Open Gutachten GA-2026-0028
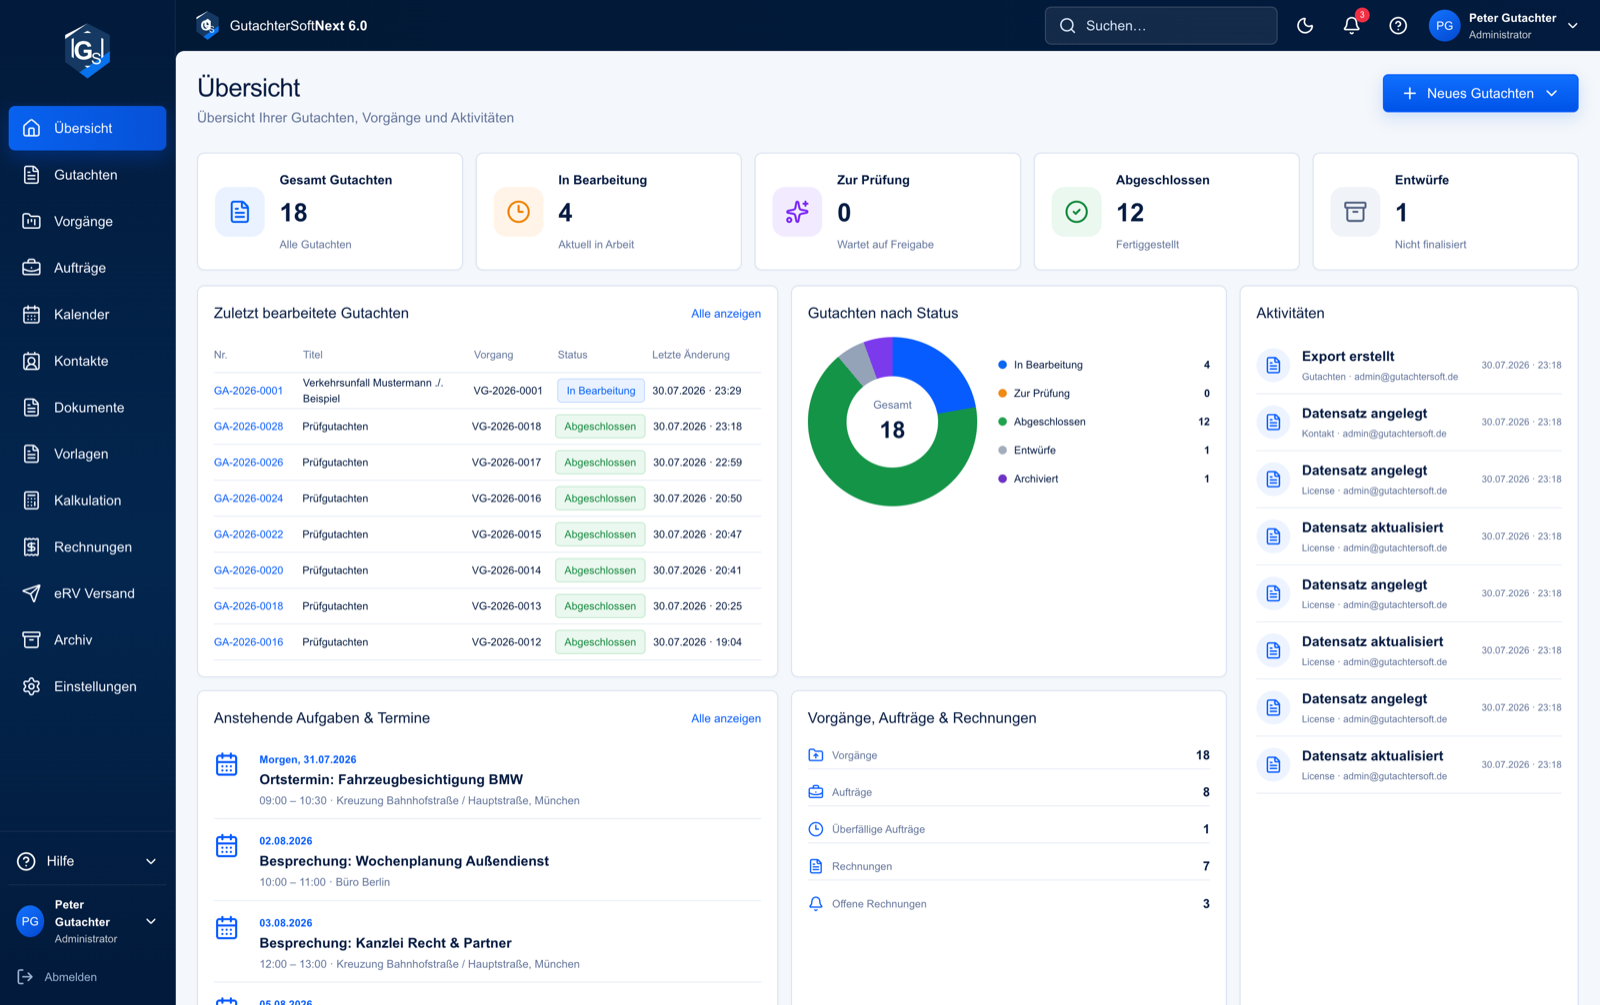 248,427
